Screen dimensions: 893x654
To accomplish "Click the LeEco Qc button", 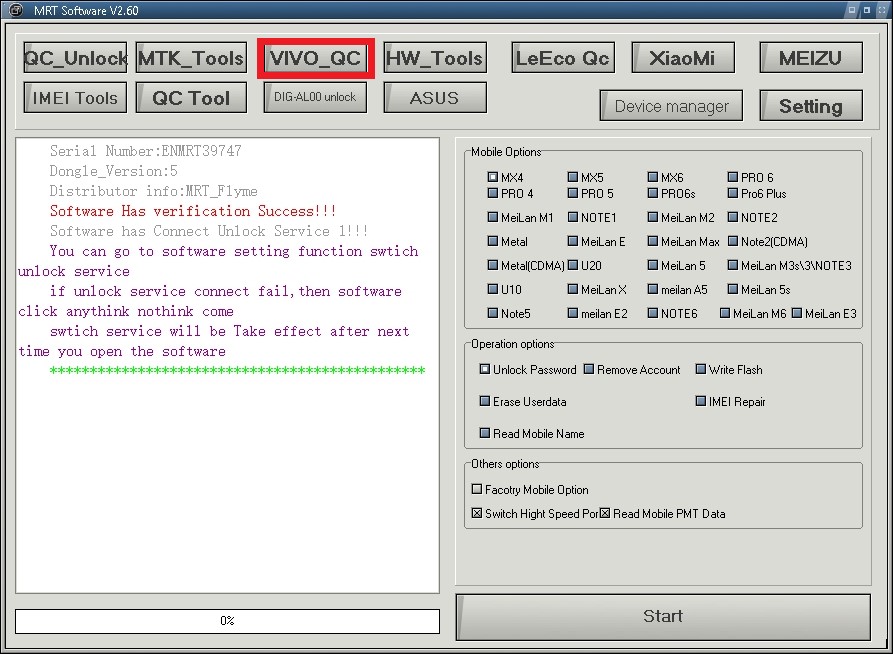I will pyautogui.click(x=563, y=58).
